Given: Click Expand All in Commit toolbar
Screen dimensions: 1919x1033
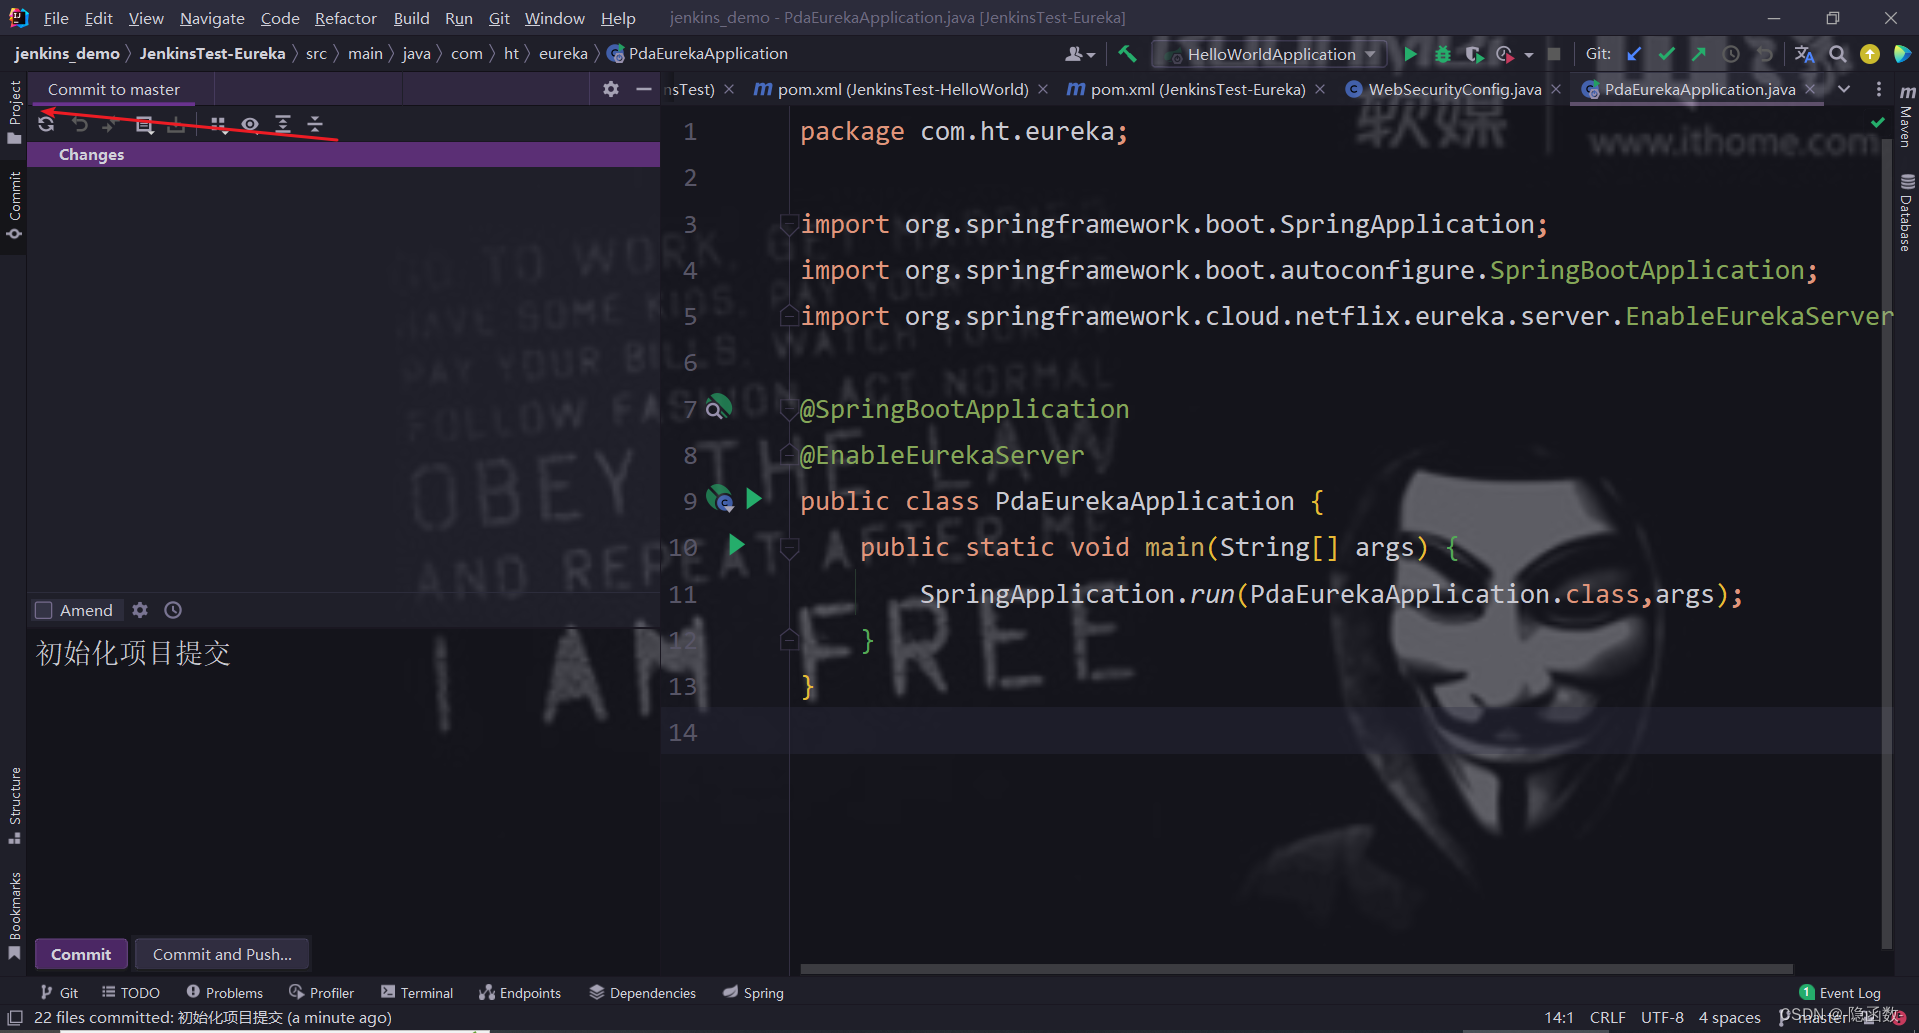Looking at the screenshot, I should click(x=283, y=124).
